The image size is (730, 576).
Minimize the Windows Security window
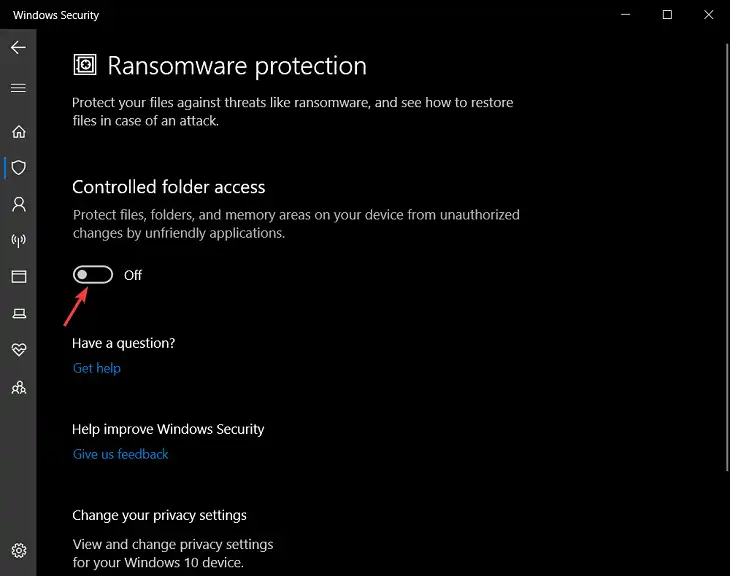tap(625, 14)
